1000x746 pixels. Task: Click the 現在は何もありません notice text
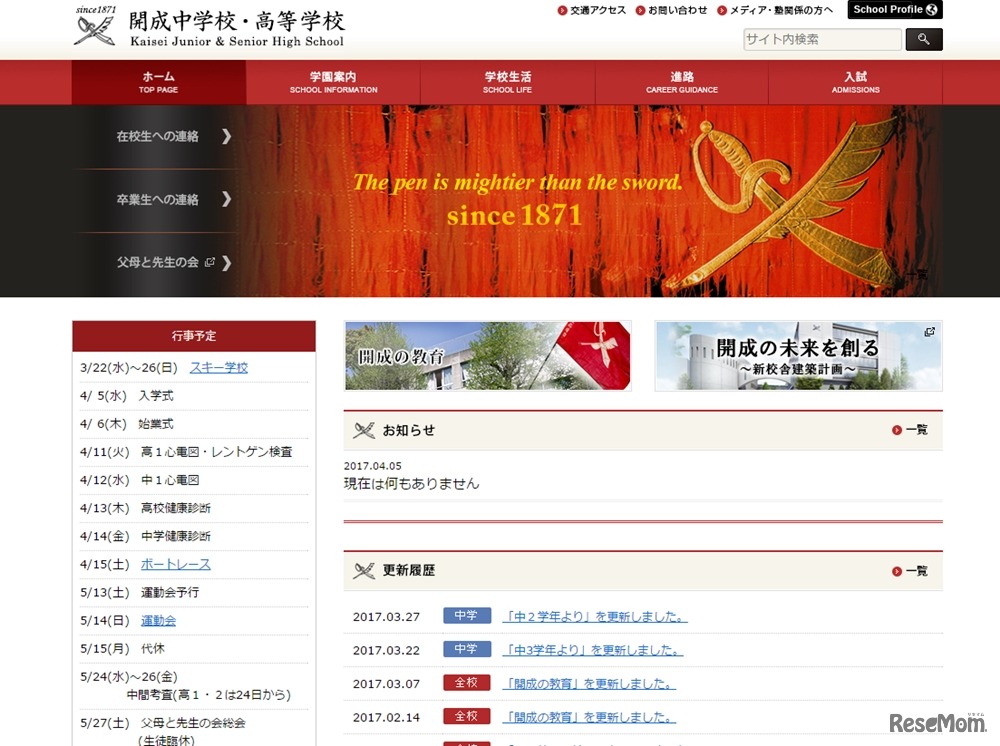[411, 484]
